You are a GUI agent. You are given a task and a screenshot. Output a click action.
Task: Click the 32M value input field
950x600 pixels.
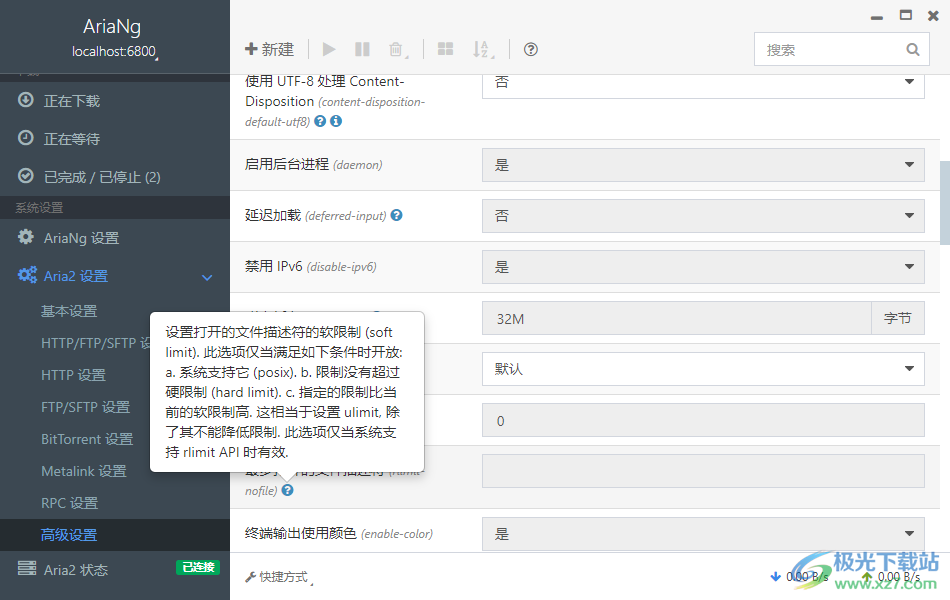677,318
